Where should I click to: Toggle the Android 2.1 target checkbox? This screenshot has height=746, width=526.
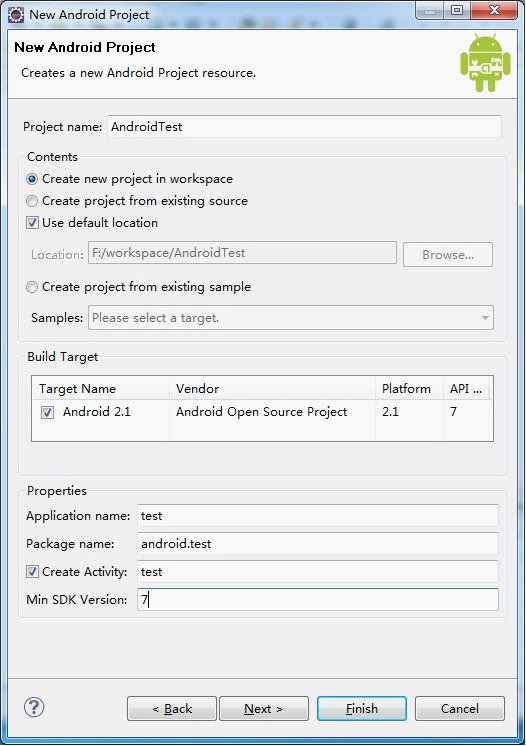(x=48, y=412)
